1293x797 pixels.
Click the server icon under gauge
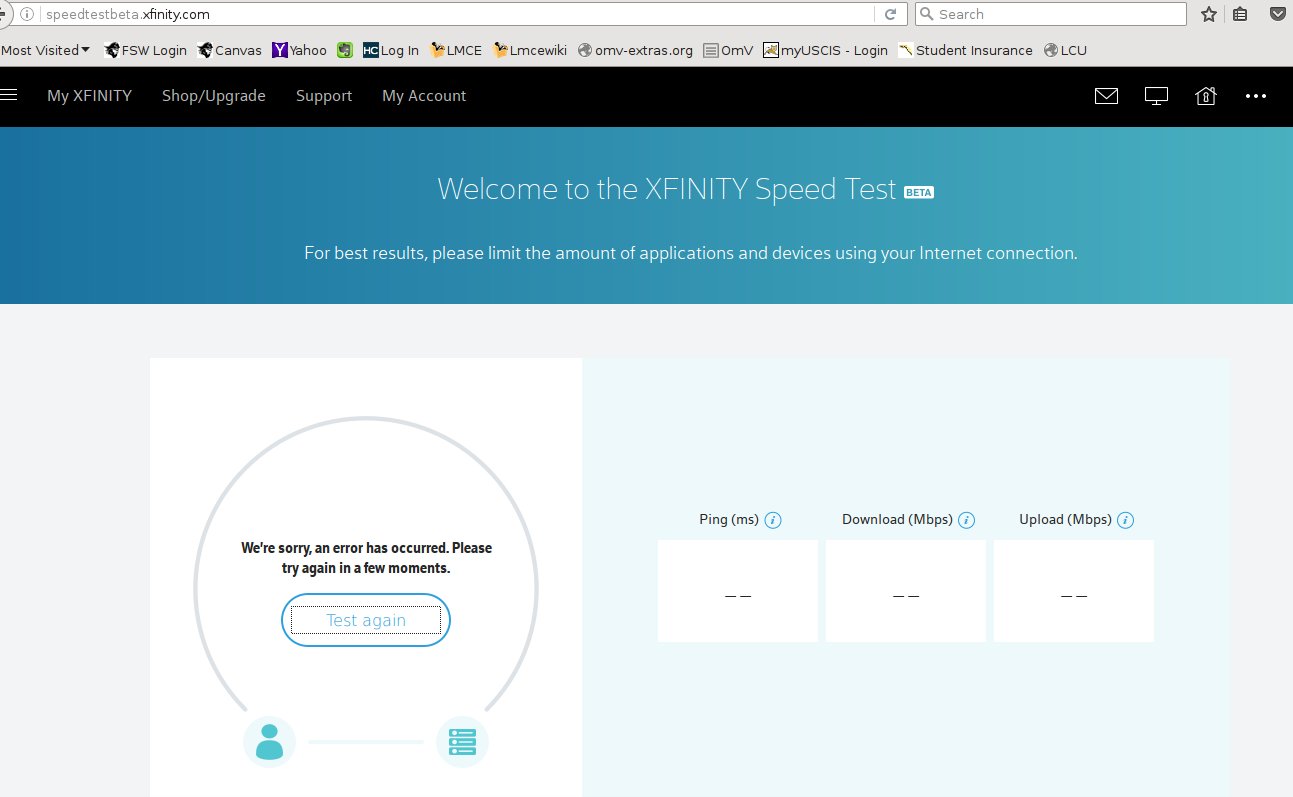[x=462, y=742]
